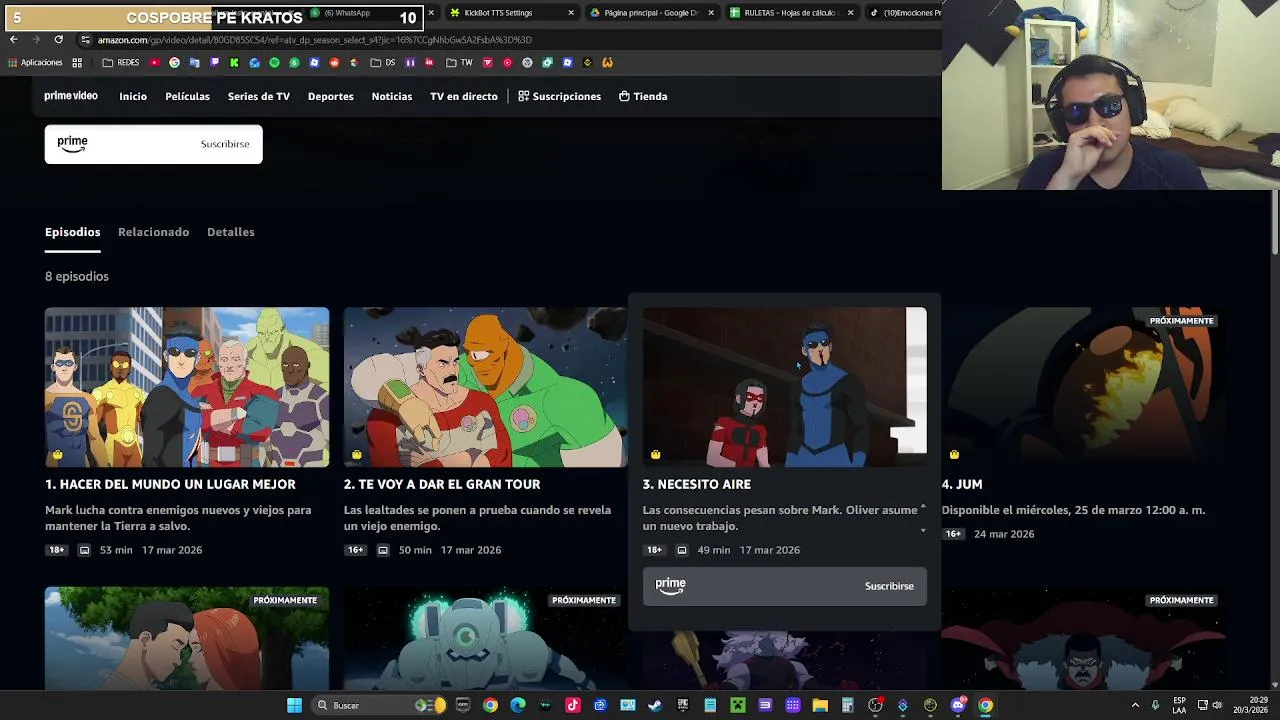
Task: Click Suscribirse under episode 3
Action: tap(889, 586)
